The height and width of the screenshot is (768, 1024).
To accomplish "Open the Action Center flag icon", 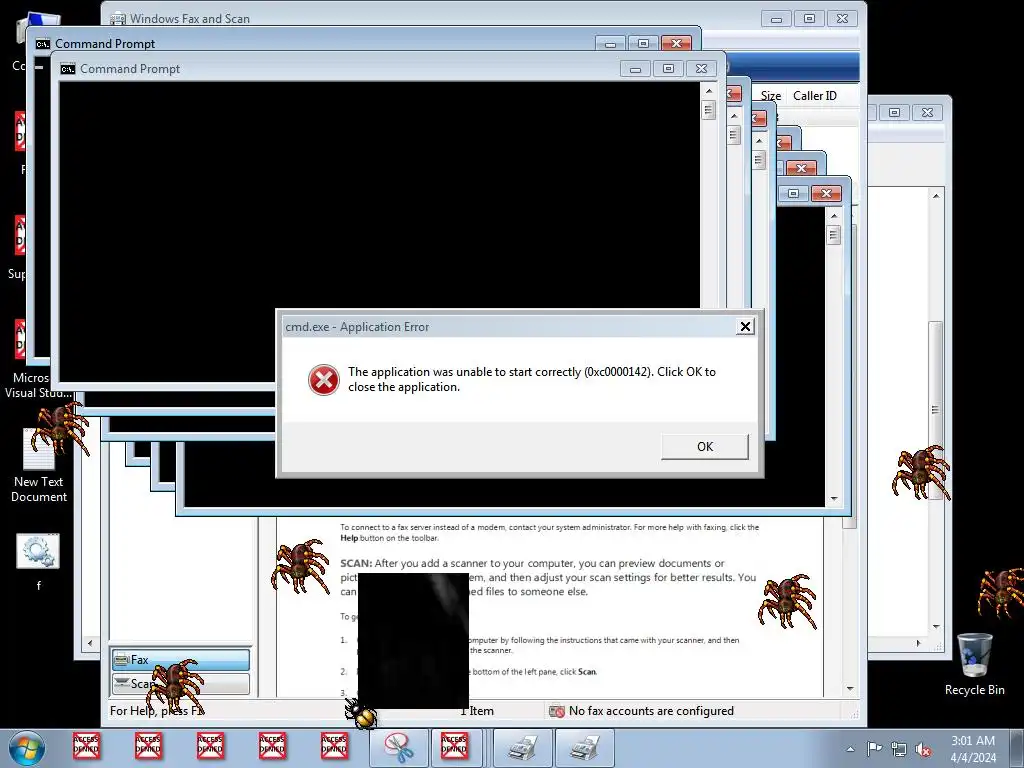I will 874,749.
